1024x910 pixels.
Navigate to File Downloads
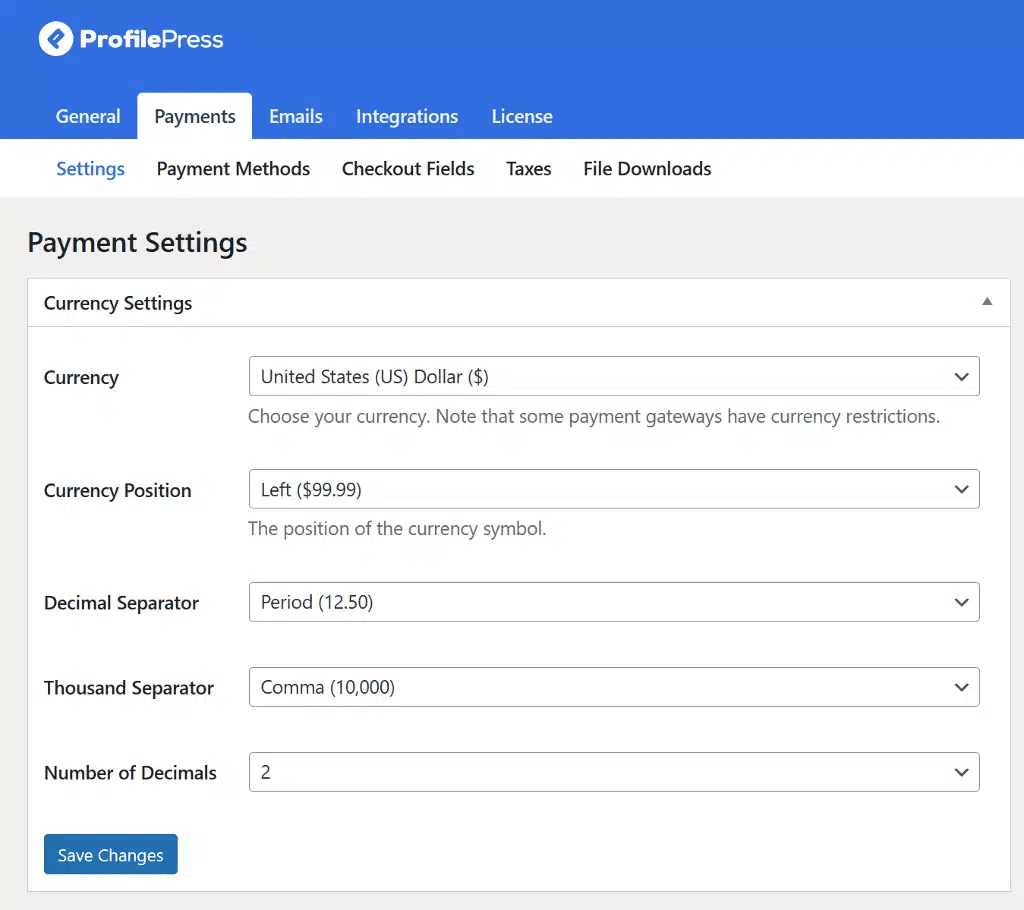tap(647, 169)
